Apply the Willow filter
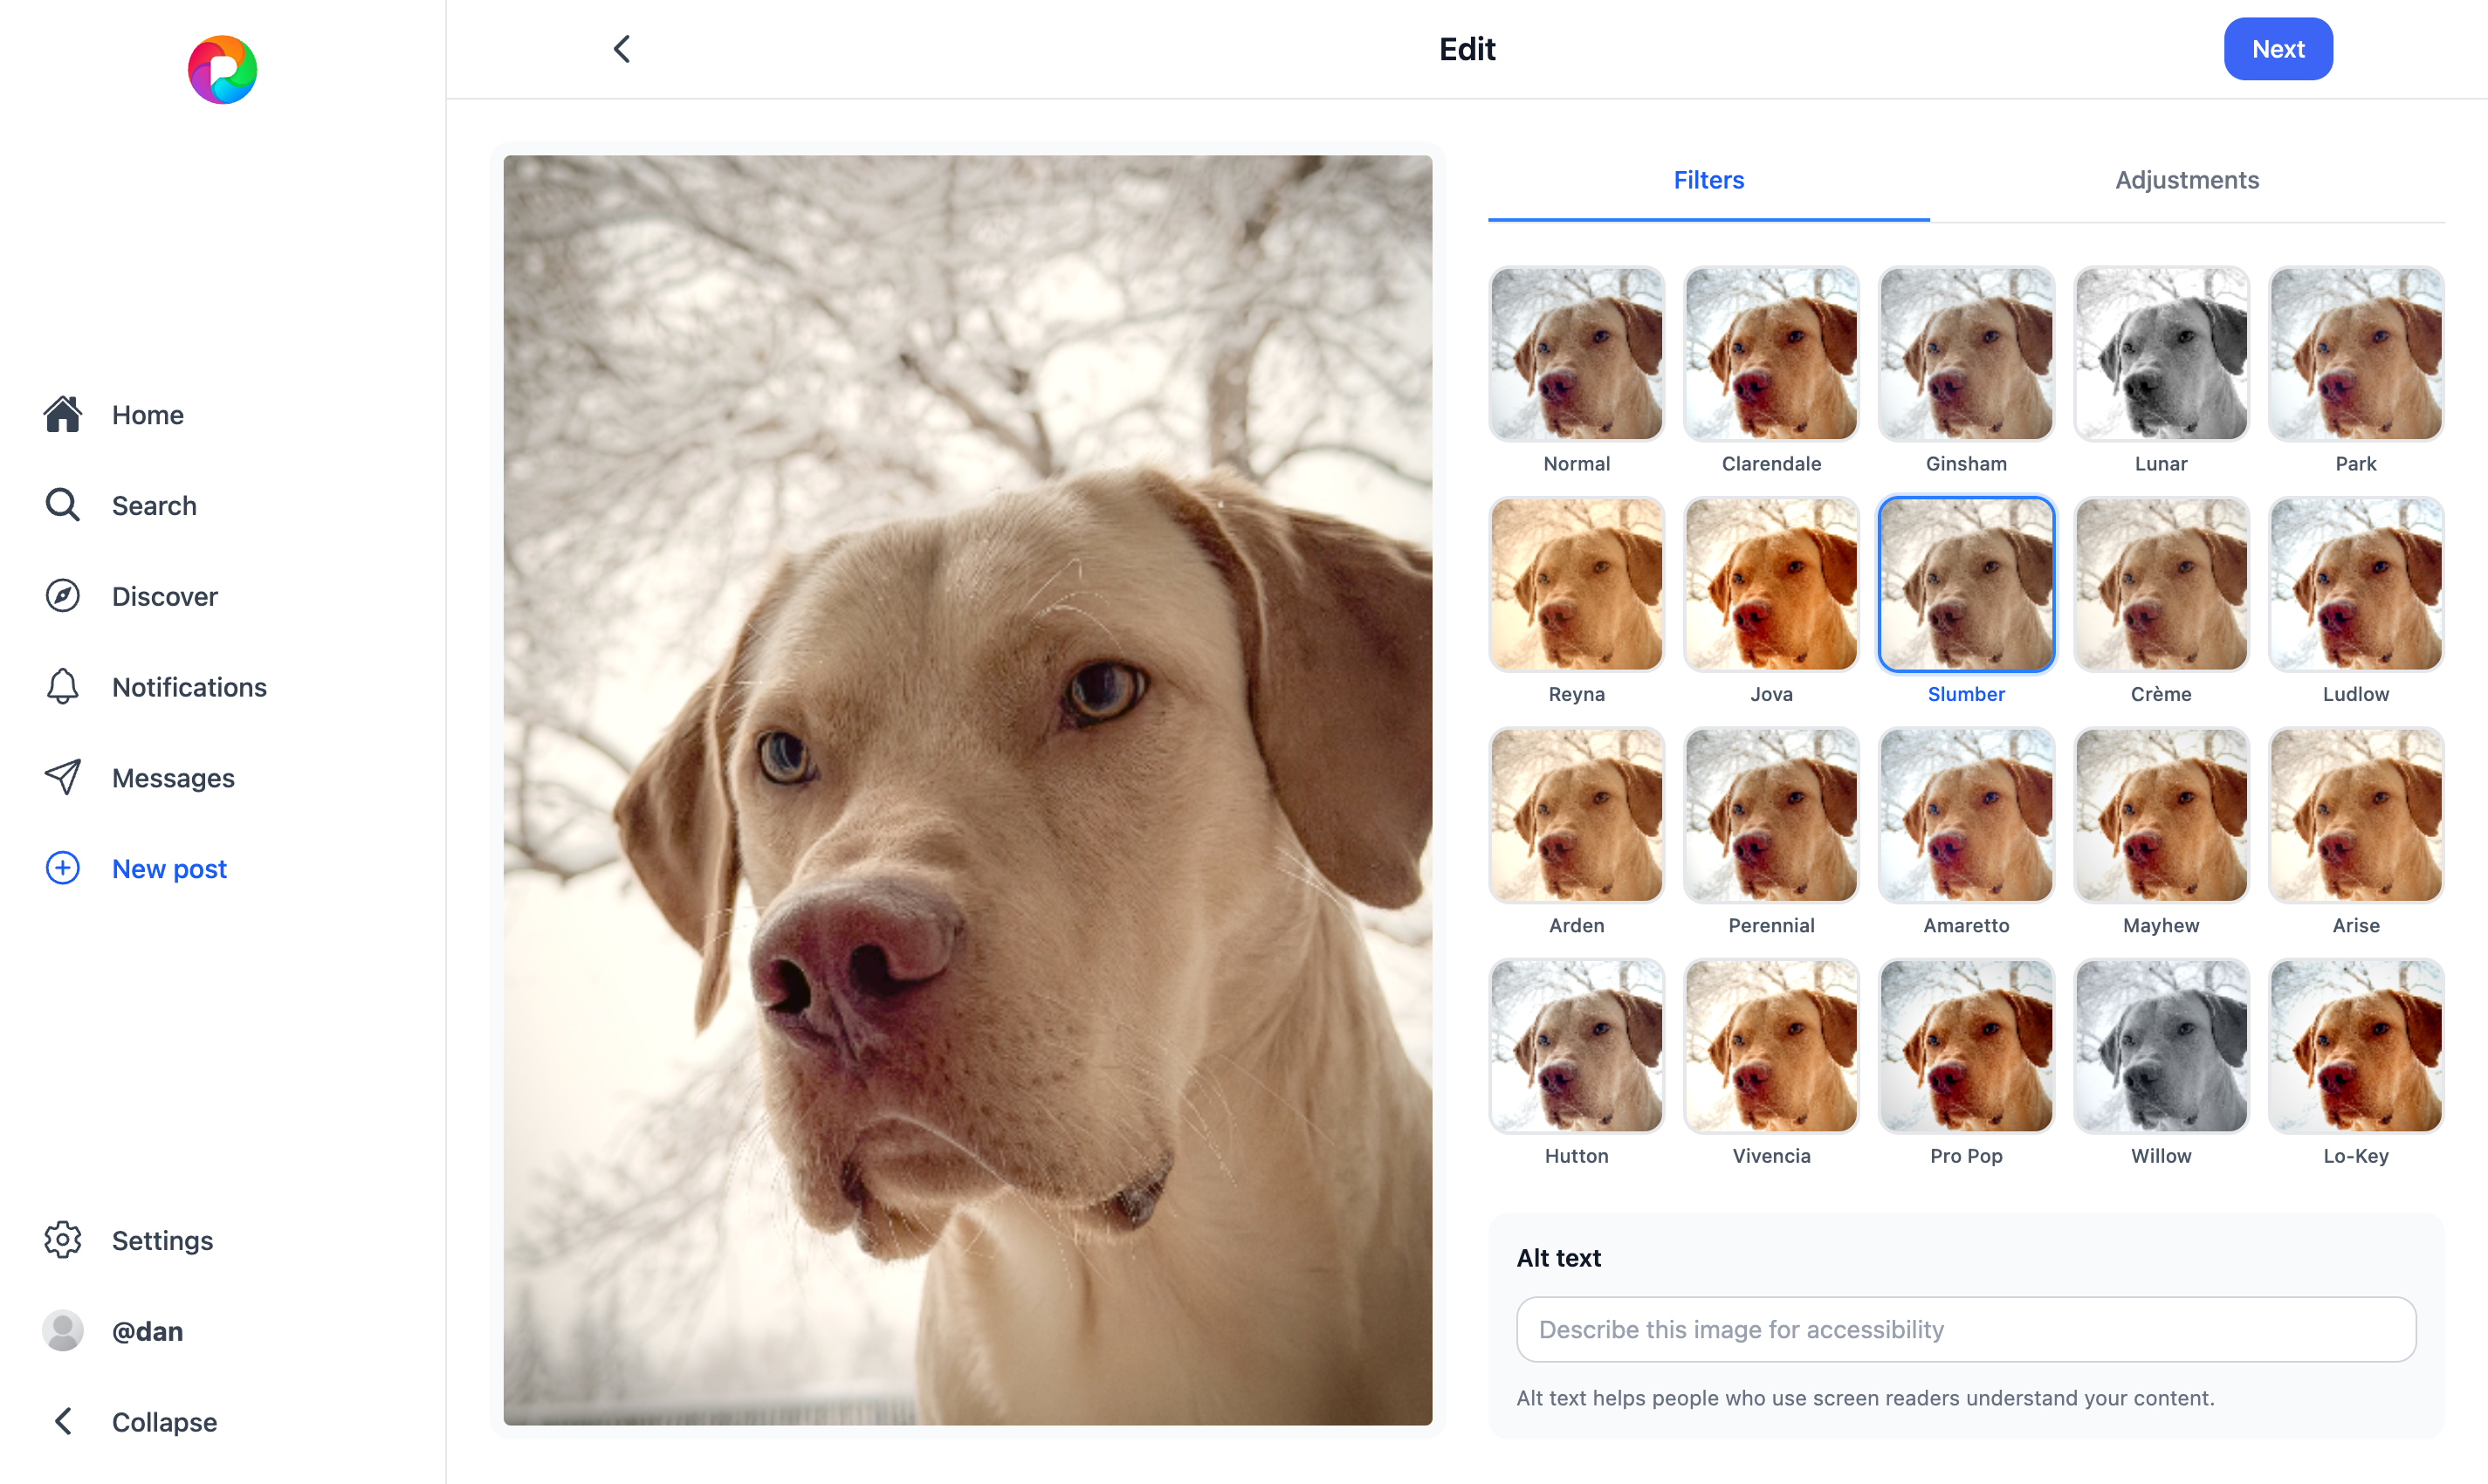This screenshot has height=1484, width=2488. pyautogui.click(x=2160, y=1046)
